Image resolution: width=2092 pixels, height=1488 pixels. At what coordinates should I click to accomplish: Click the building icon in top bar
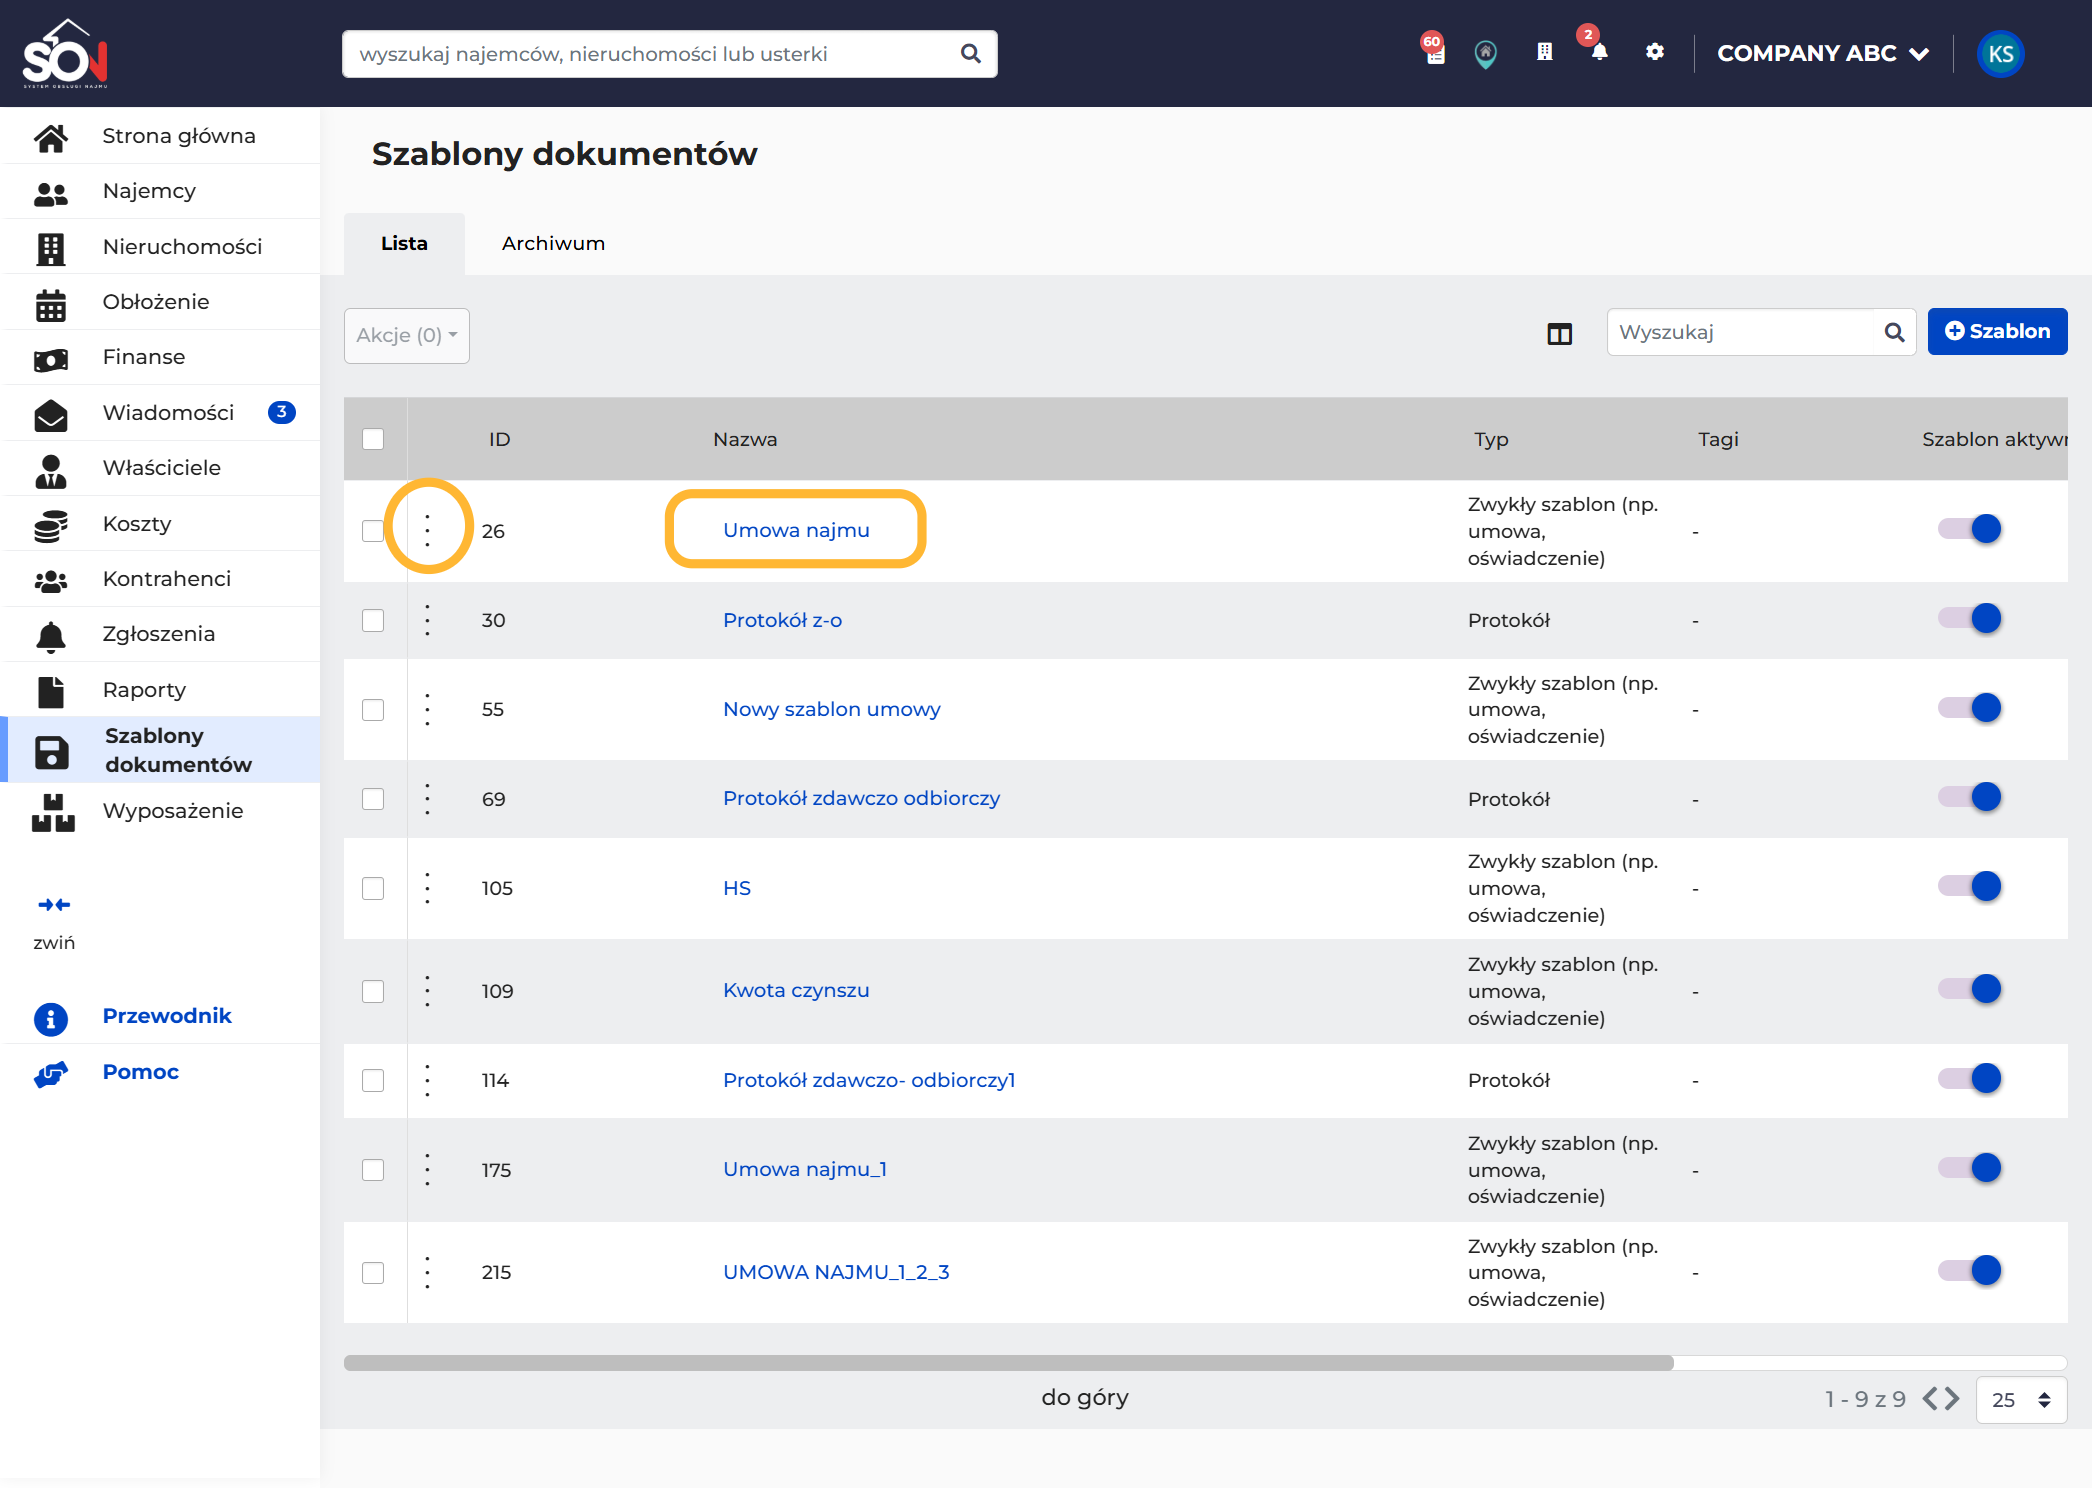click(1545, 52)
